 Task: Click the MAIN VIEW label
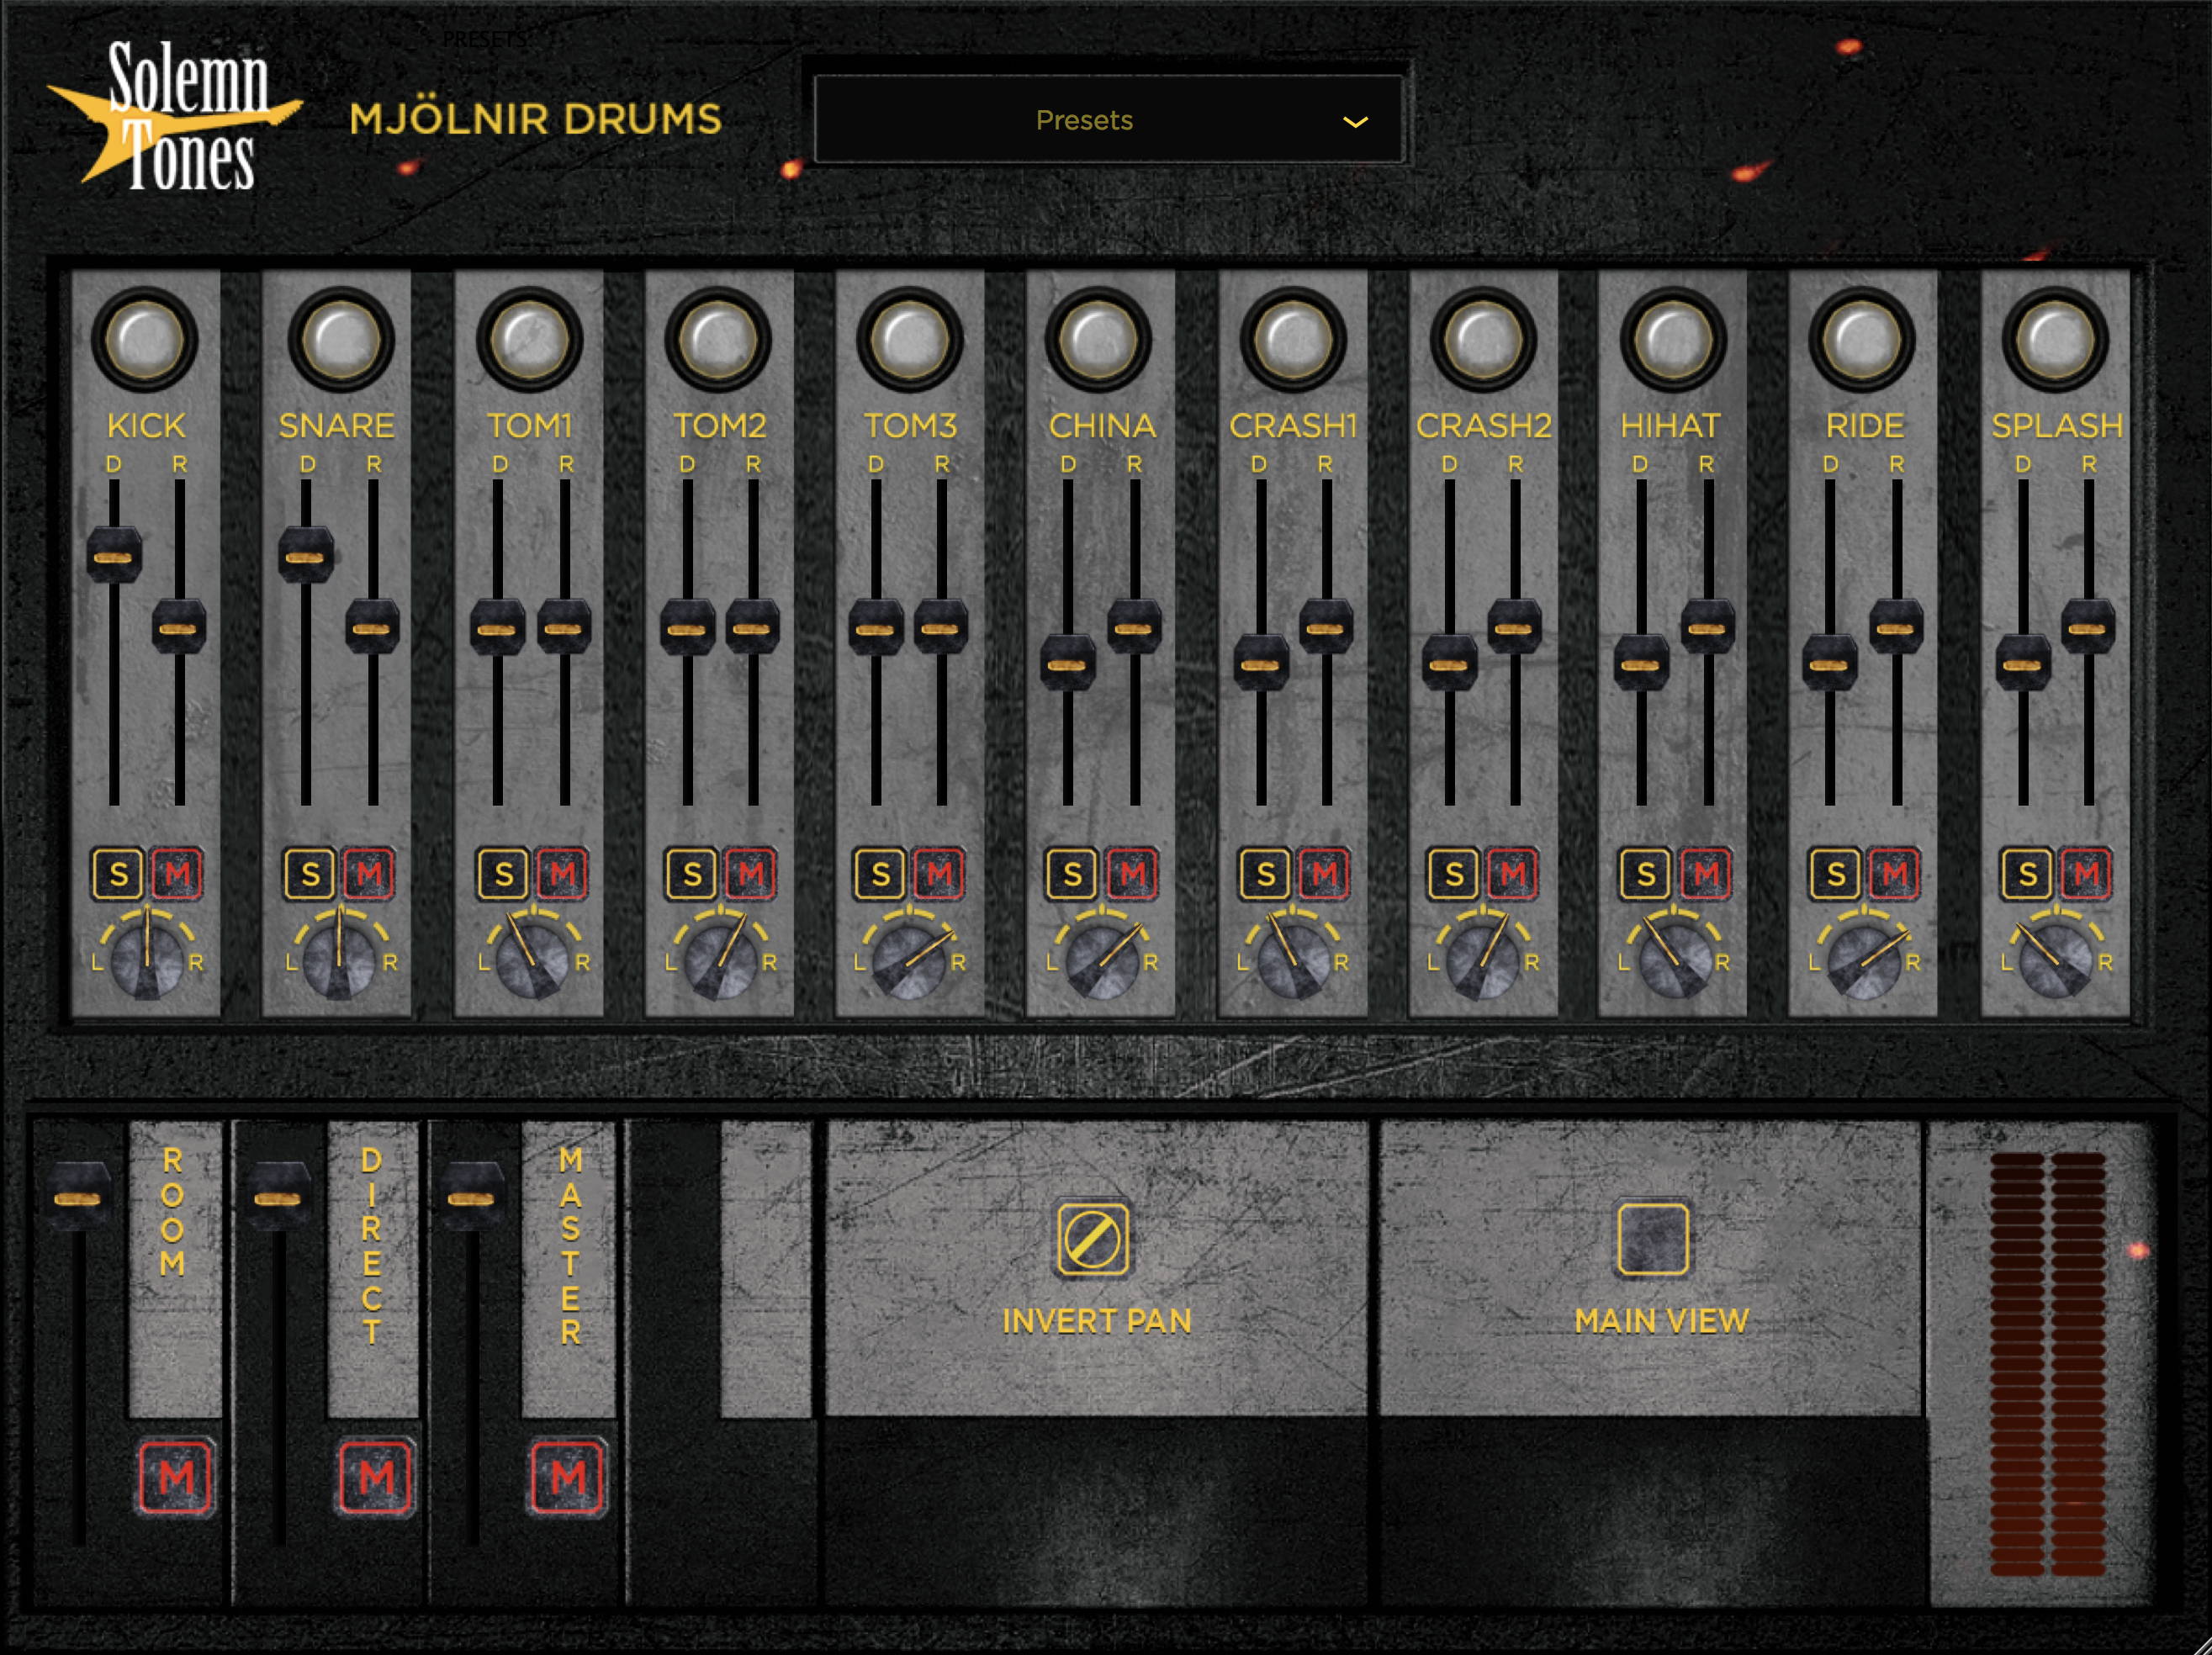(1661, 1321)
